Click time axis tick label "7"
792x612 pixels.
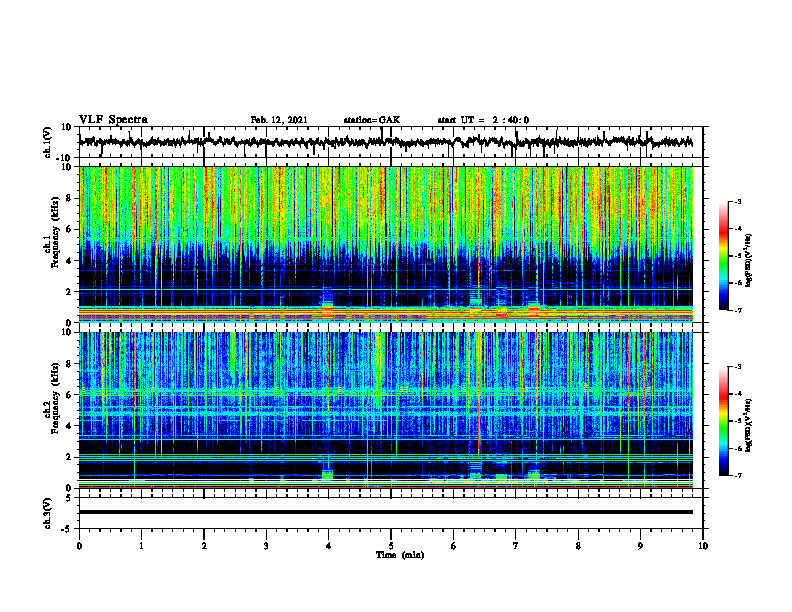516,546
